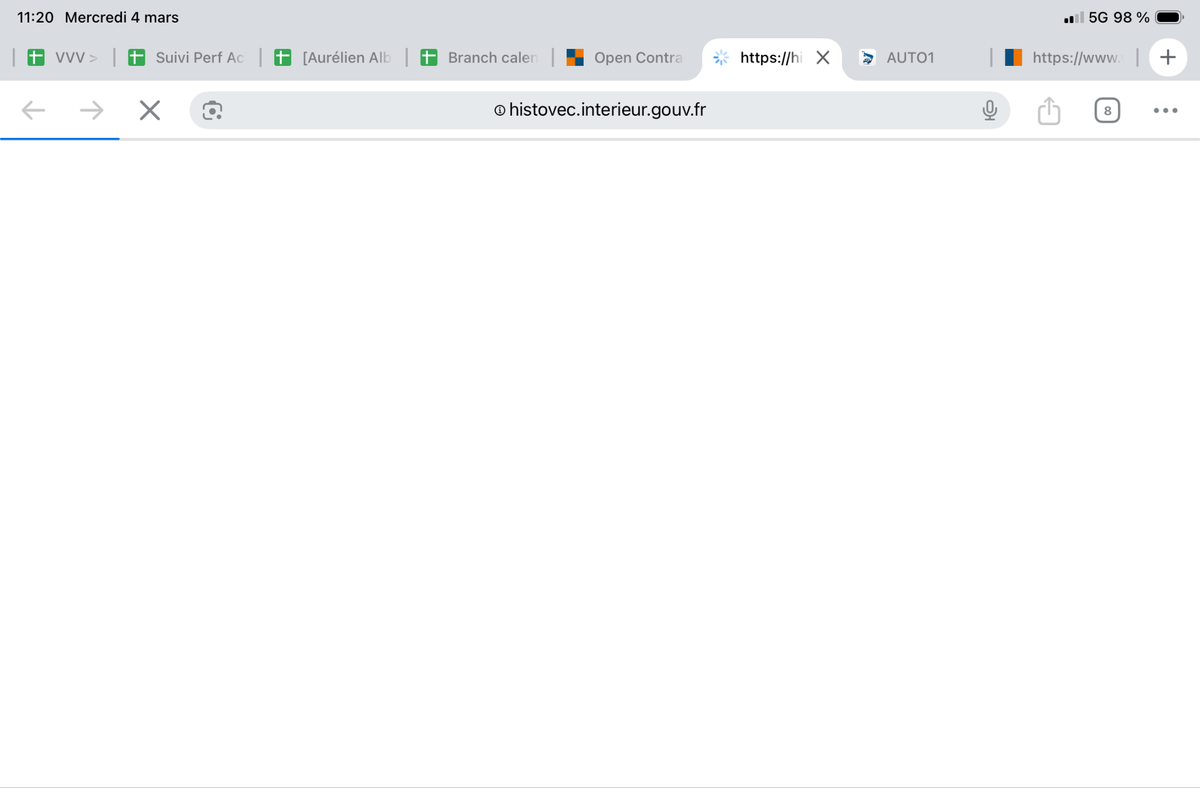Go forward to the next page
Viewport: 1200px width, 788px height.
point(92,110)
